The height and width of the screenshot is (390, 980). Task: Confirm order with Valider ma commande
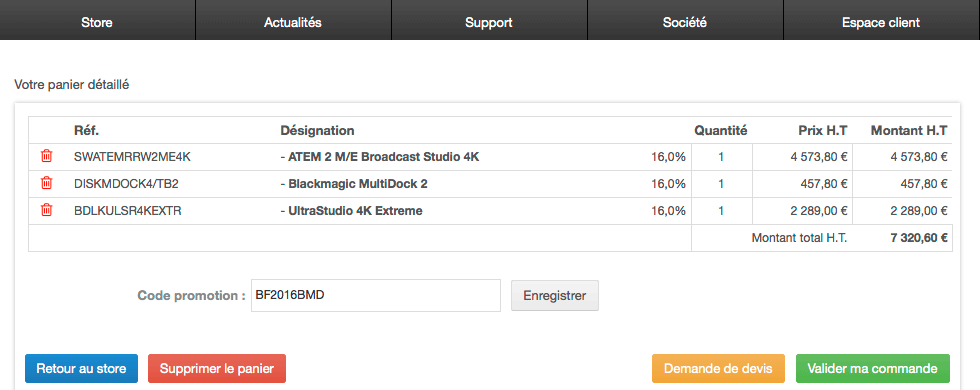tap(872, 369)
